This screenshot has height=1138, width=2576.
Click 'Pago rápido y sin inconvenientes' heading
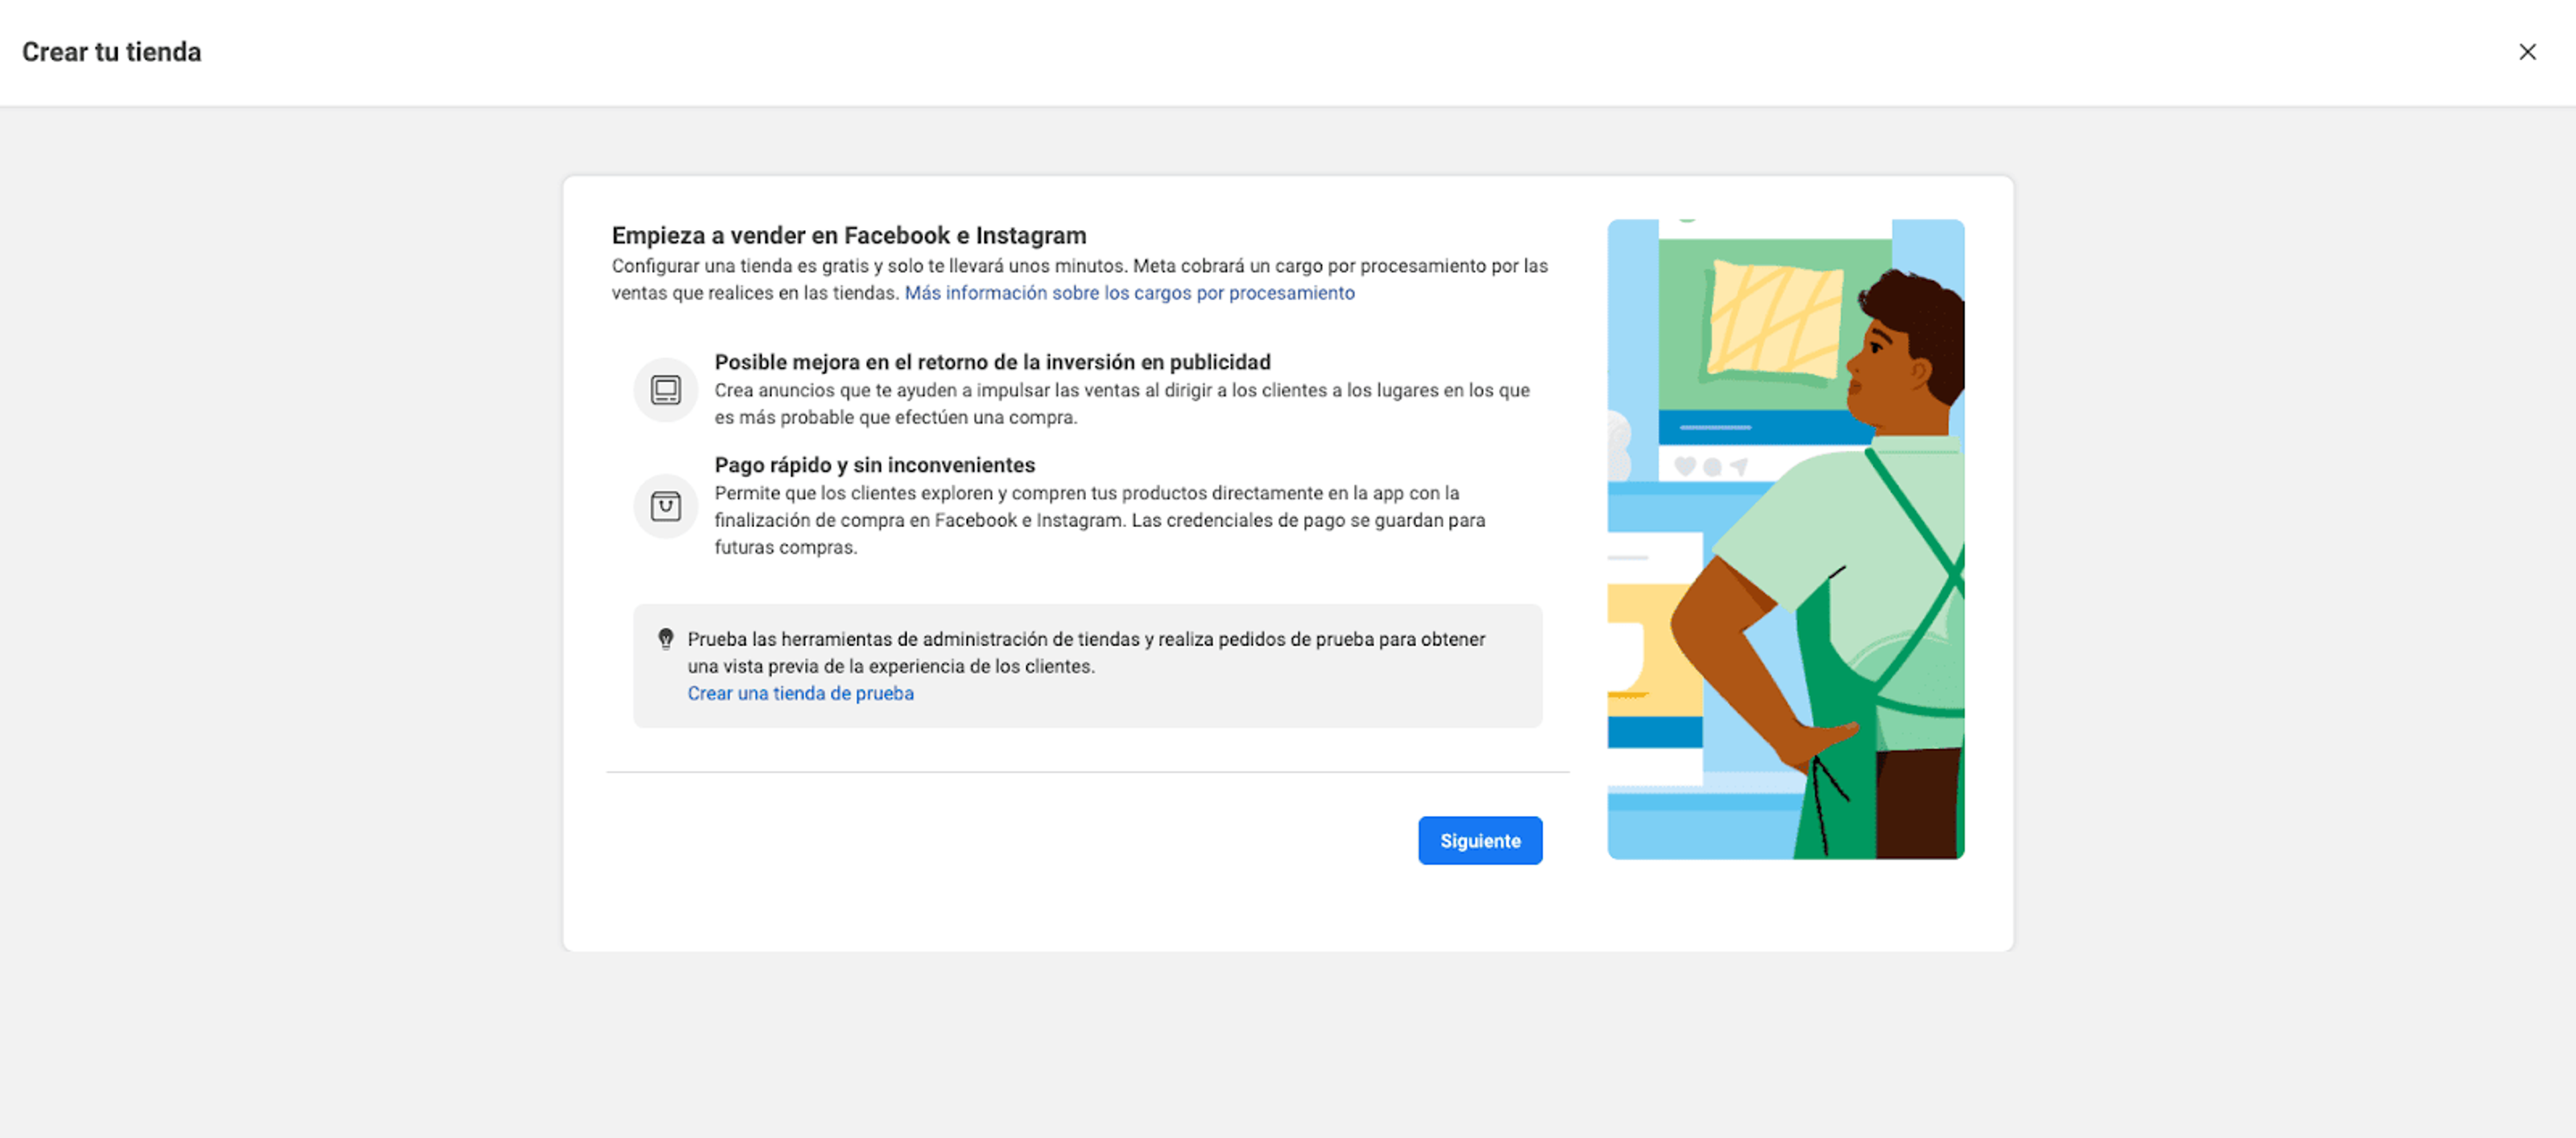click(874, 465)
